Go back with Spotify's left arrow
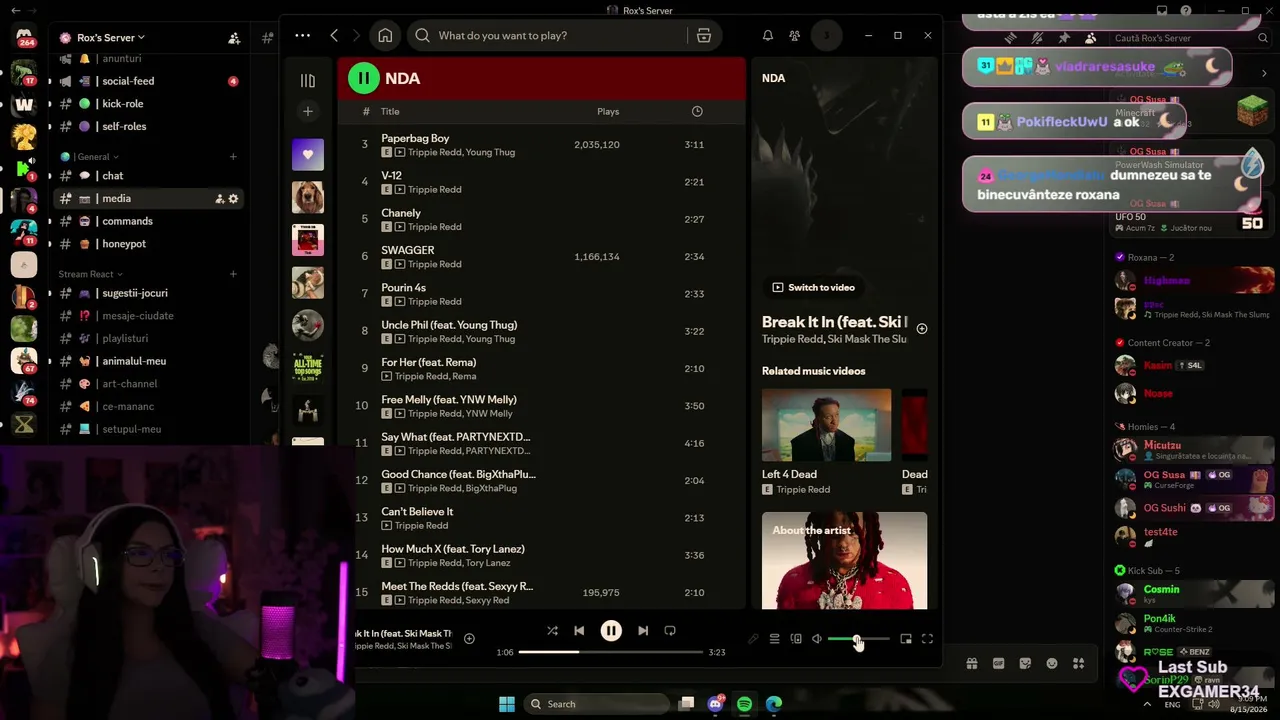 tap(334, 36)
